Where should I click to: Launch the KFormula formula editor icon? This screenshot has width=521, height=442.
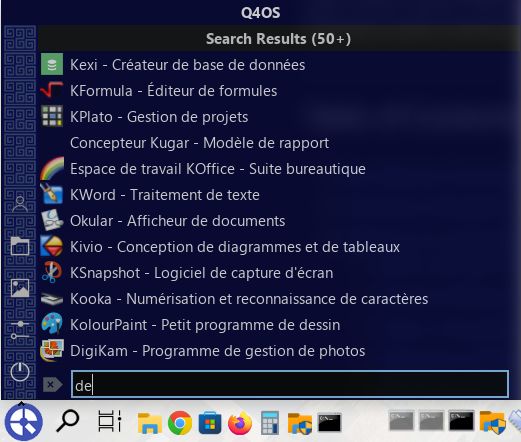[x=52, y=90]
